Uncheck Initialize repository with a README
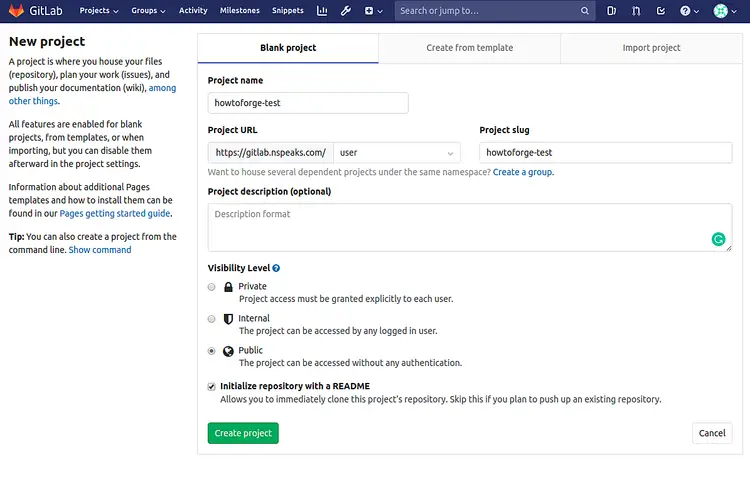This screenshot has height=479, width=750. click(211, 386)
